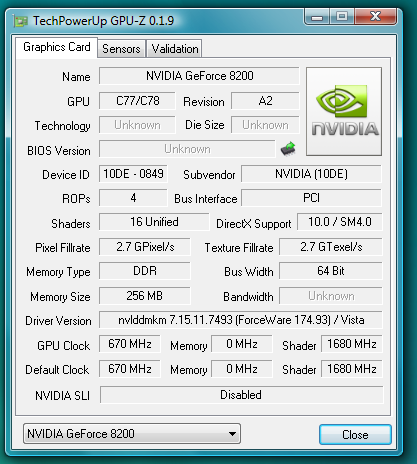Screen dimensions: 417x464
Task: Click the ROPs value 4
Action: point(133,198)
